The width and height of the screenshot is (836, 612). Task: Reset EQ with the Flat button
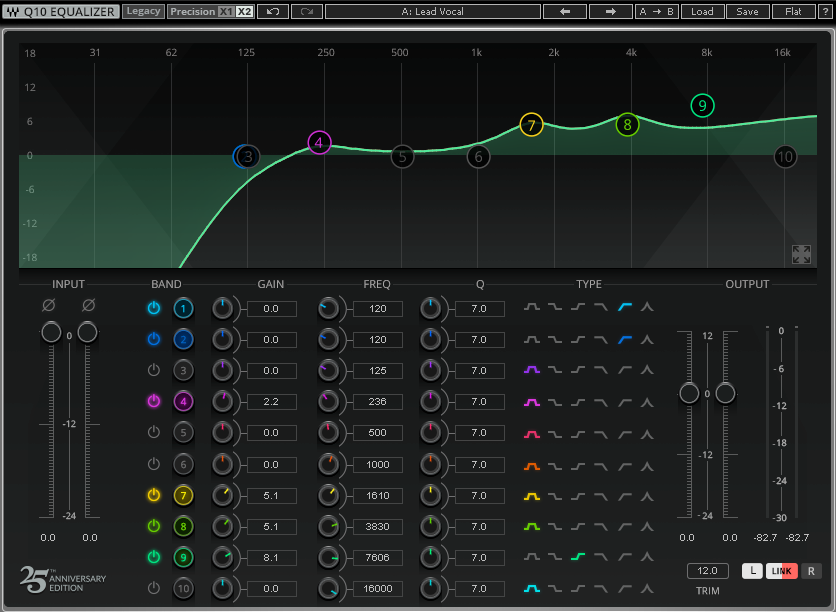click(x=793, y=11)
